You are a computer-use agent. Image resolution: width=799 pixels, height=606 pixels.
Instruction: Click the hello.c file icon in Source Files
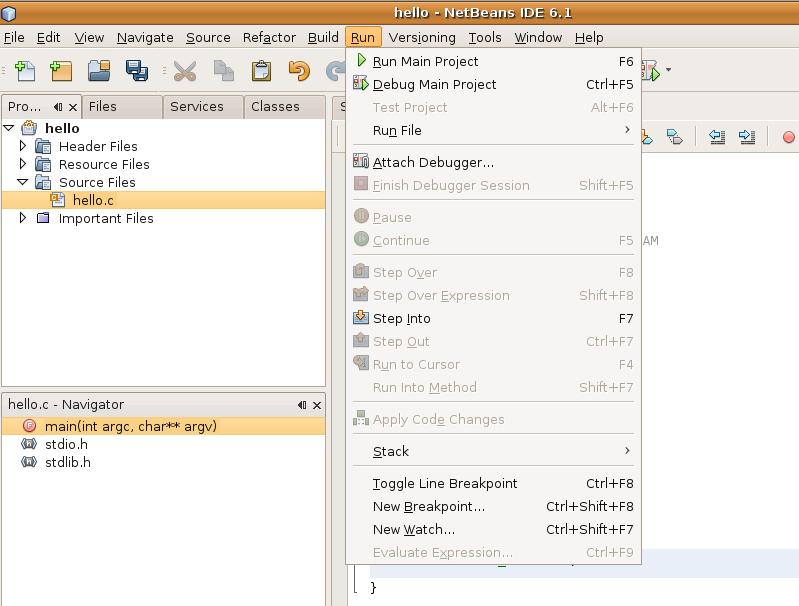tap(58, 199)
